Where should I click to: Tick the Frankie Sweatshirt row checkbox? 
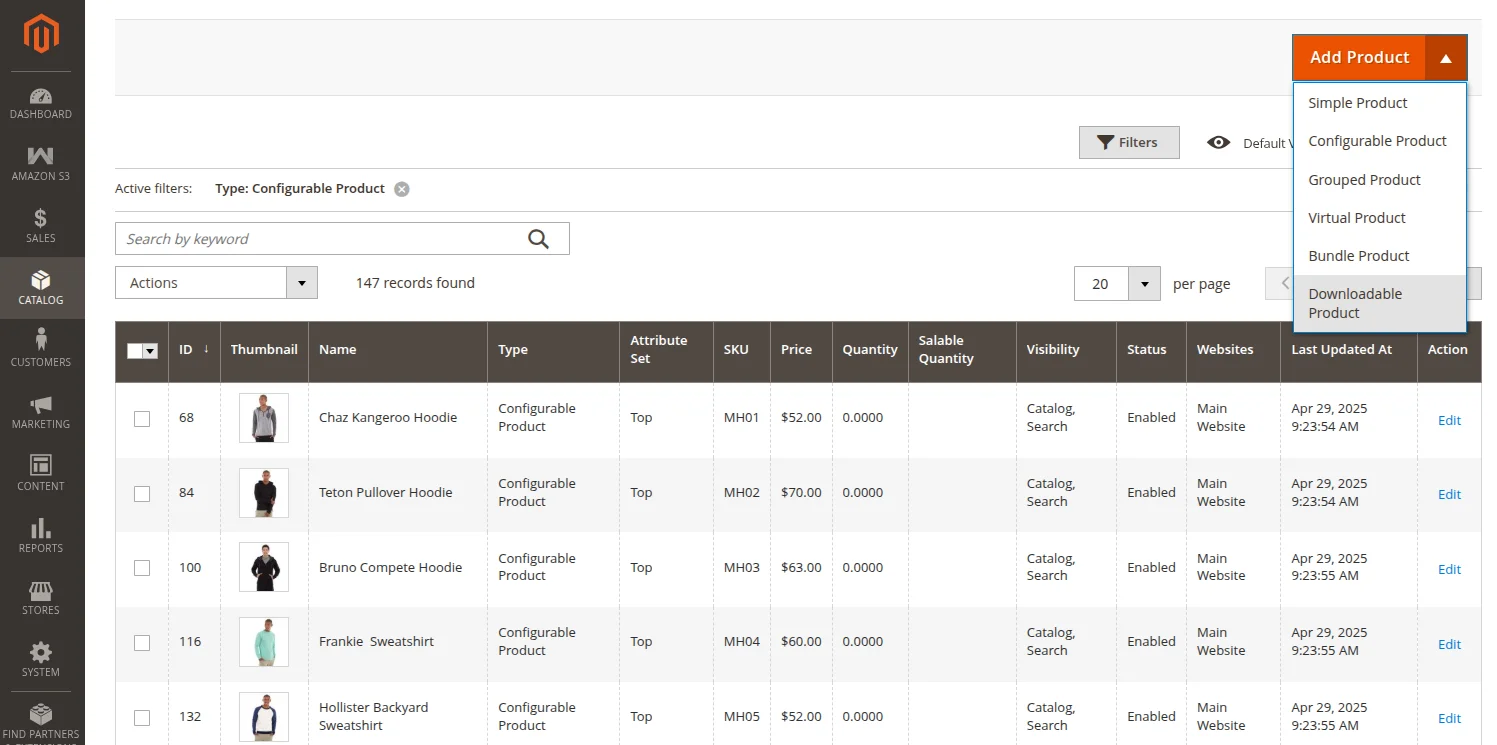142,643
